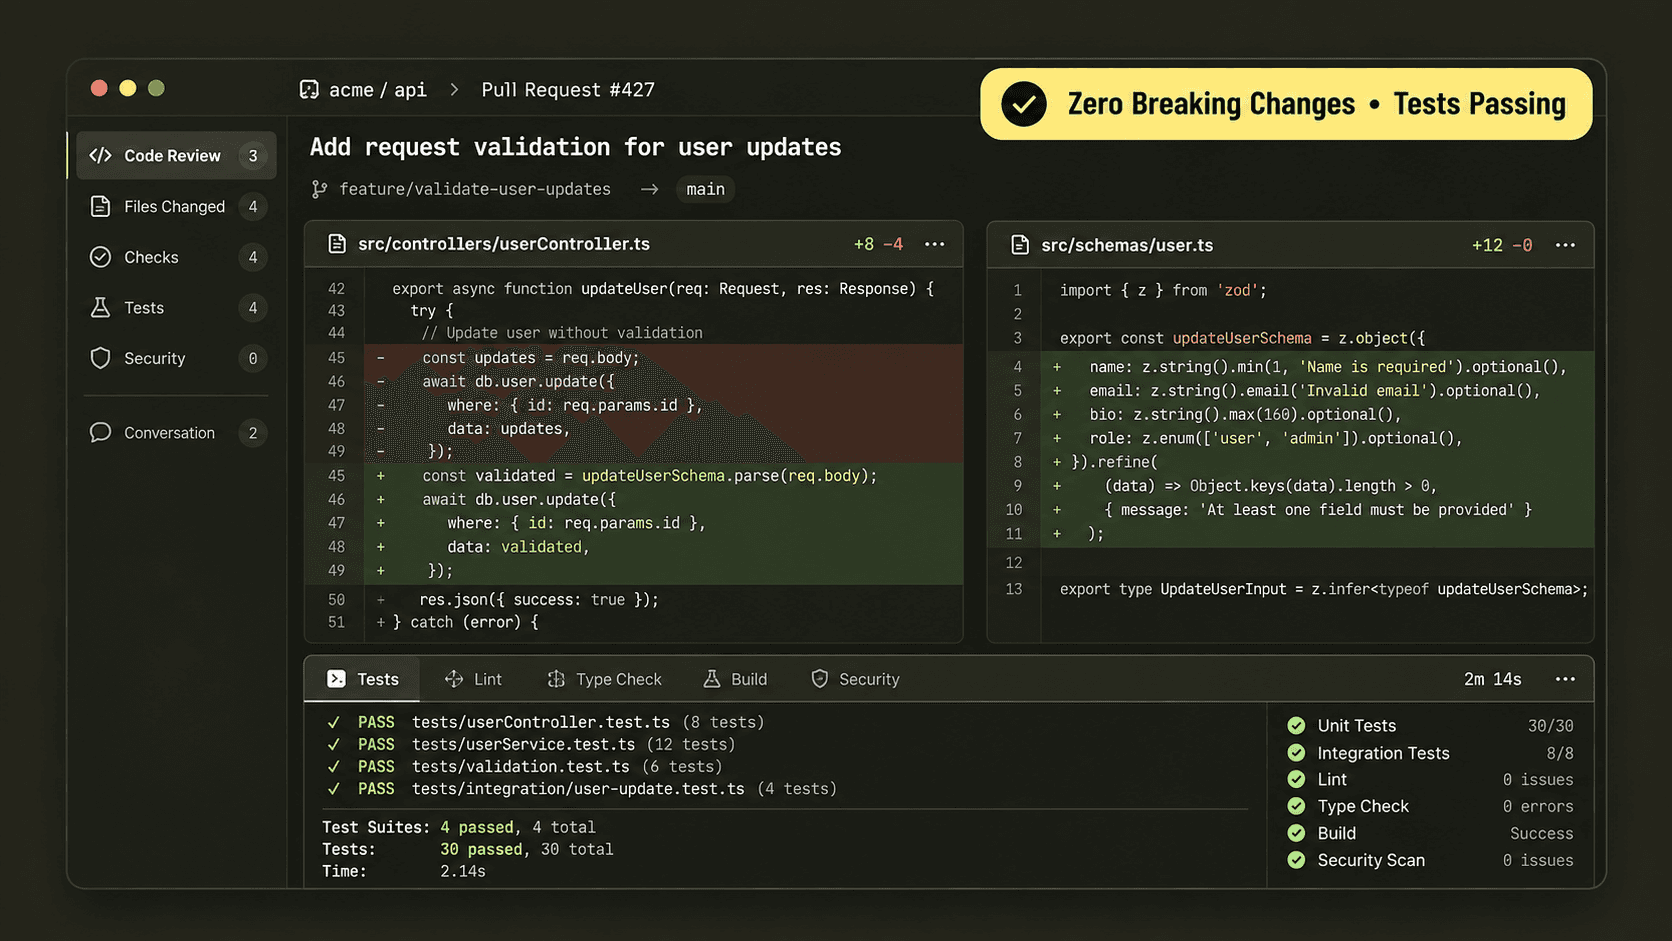Click the file icon for src/schemas/user.ts
Image resolution: width=1672 pixels, height=941 pixels.
click(1020, 245)
